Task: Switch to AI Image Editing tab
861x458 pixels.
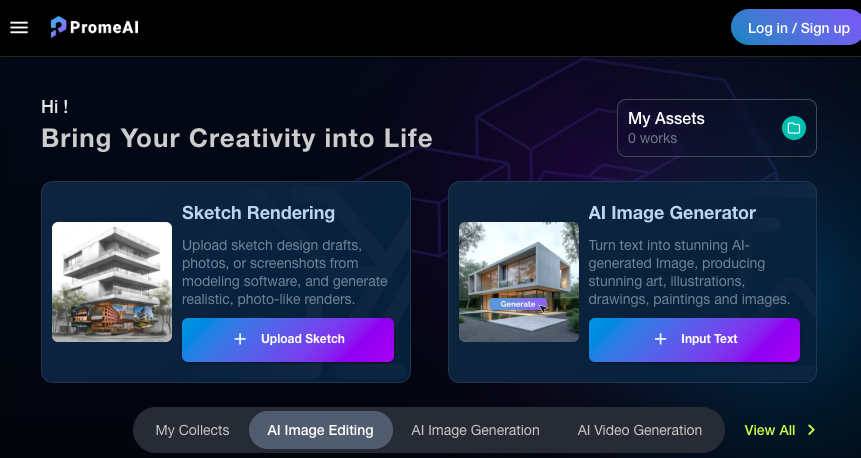Action: (321, 430)
